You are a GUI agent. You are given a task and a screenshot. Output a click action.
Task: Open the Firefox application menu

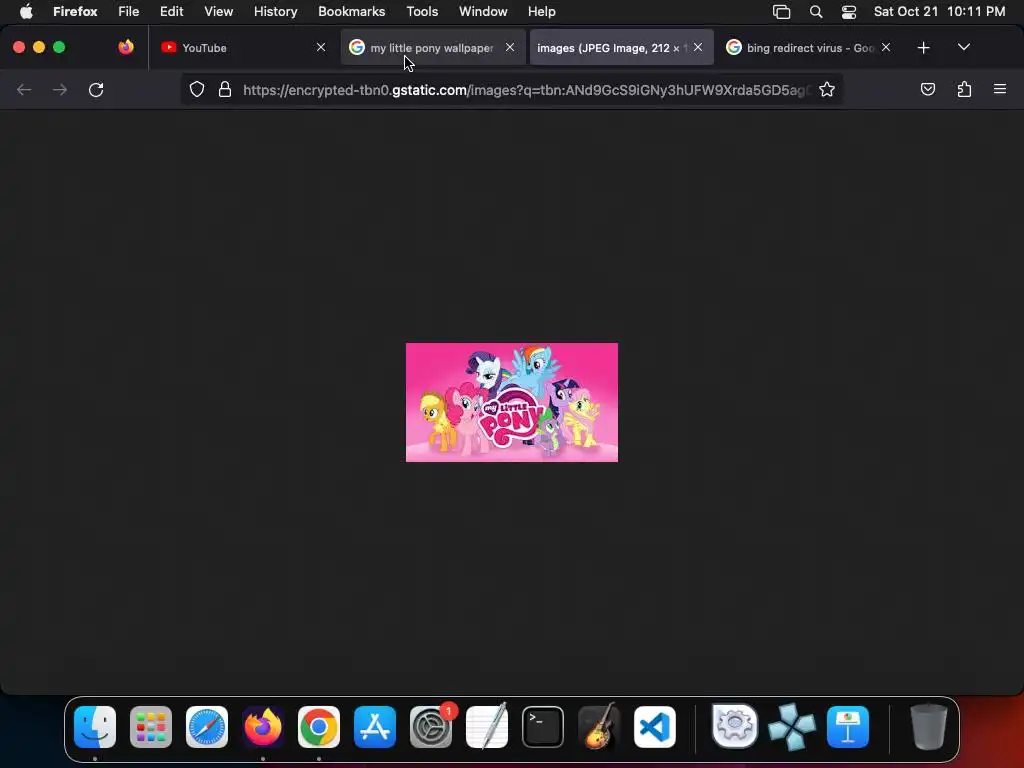click(75, 12)
